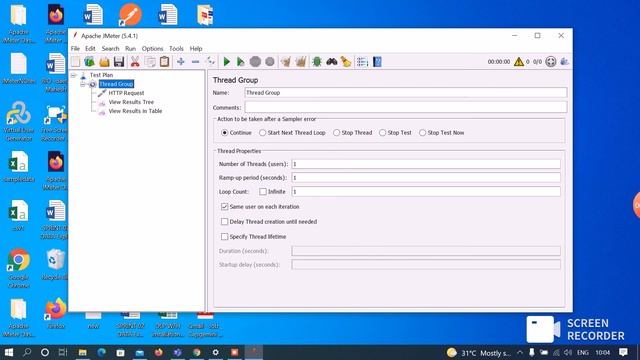Open Task View on the taskbar
Screen dimensions: 640x360
63,352
